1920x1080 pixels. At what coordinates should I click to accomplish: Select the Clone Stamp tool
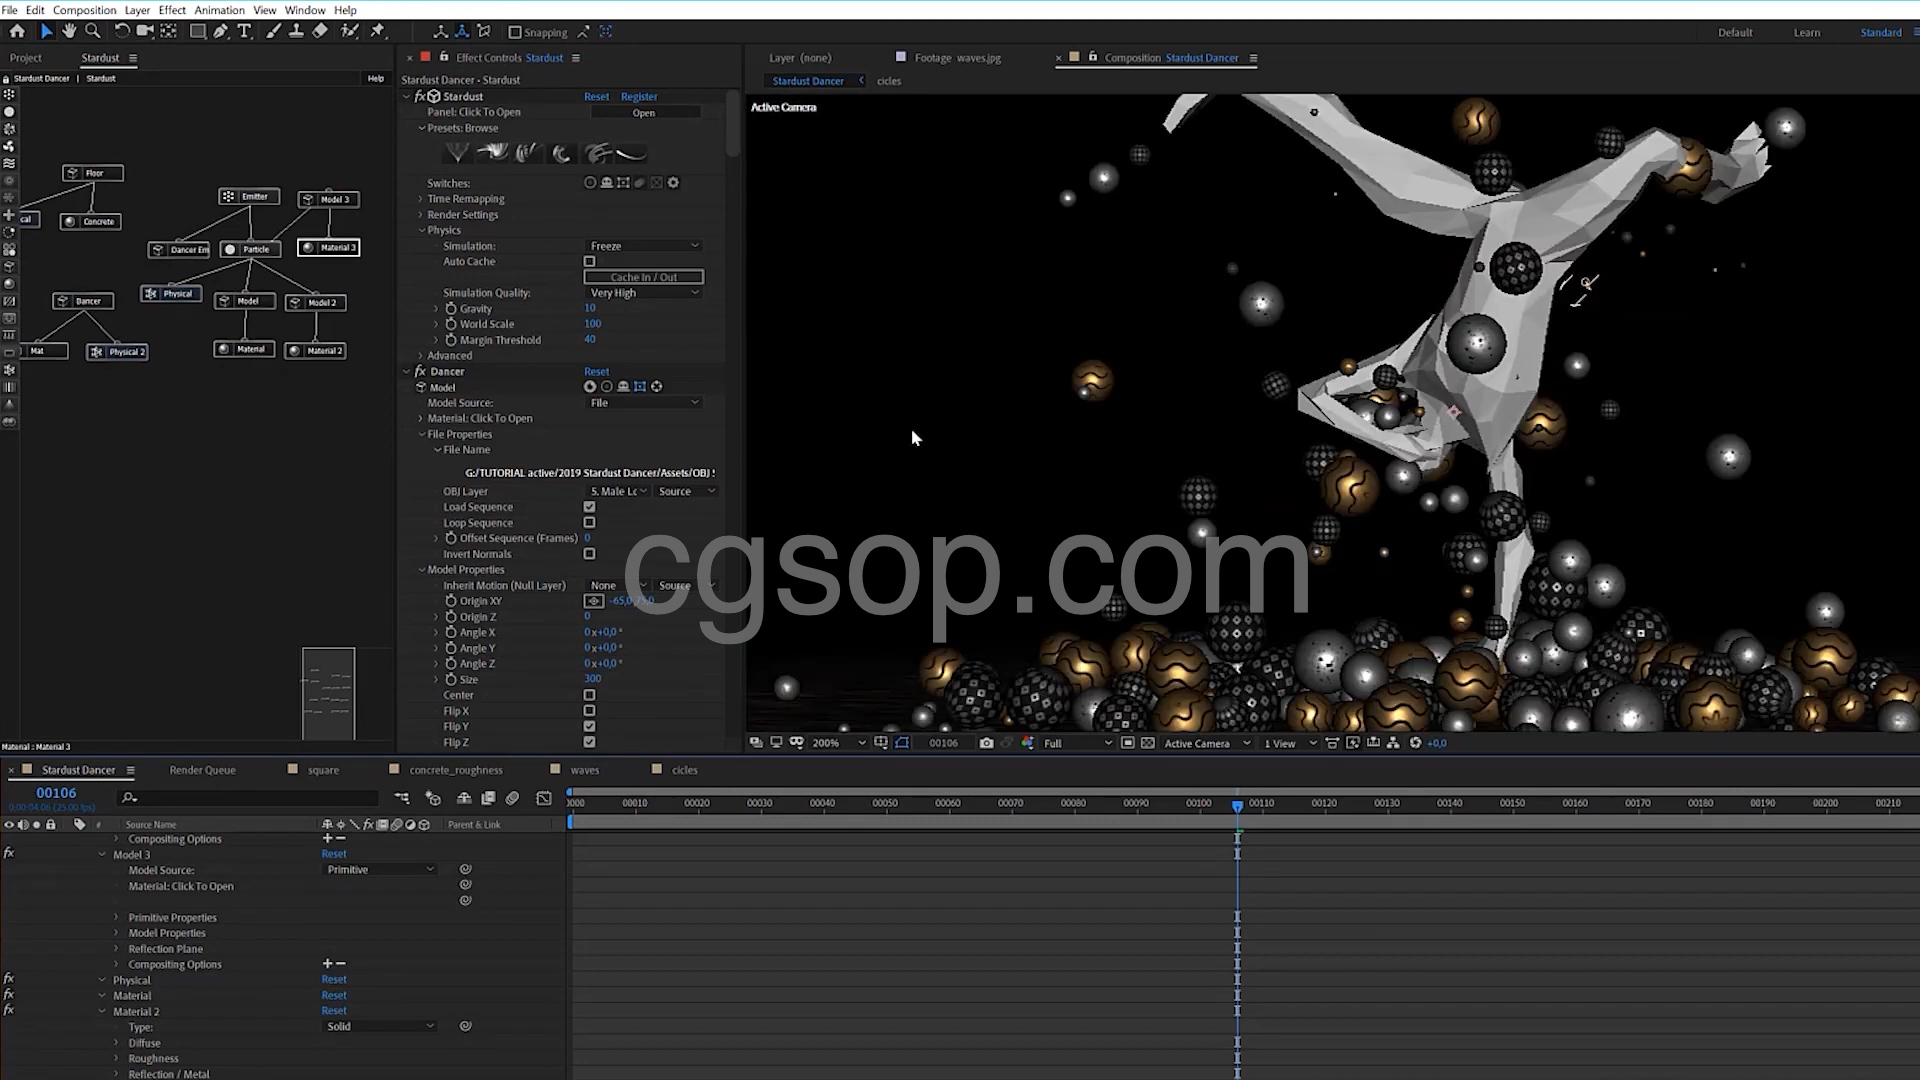click(296, 31)
